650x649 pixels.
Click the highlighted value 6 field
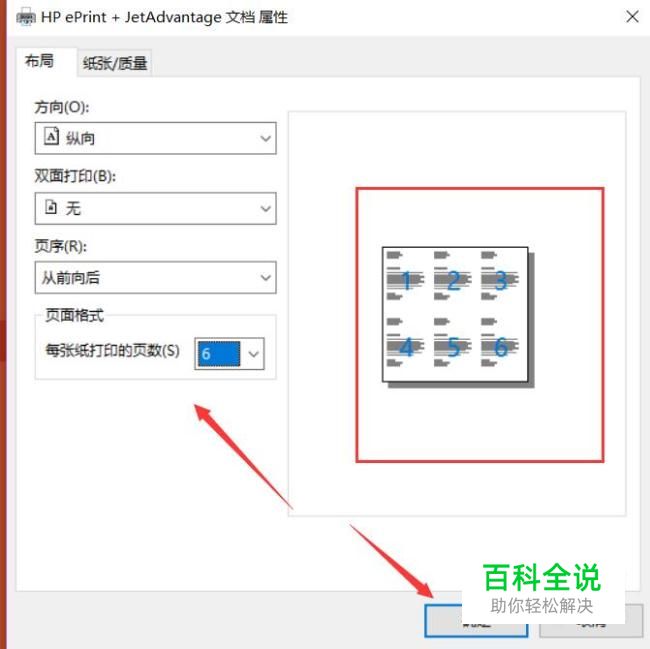pyautogui.click(x=219, y=354)
